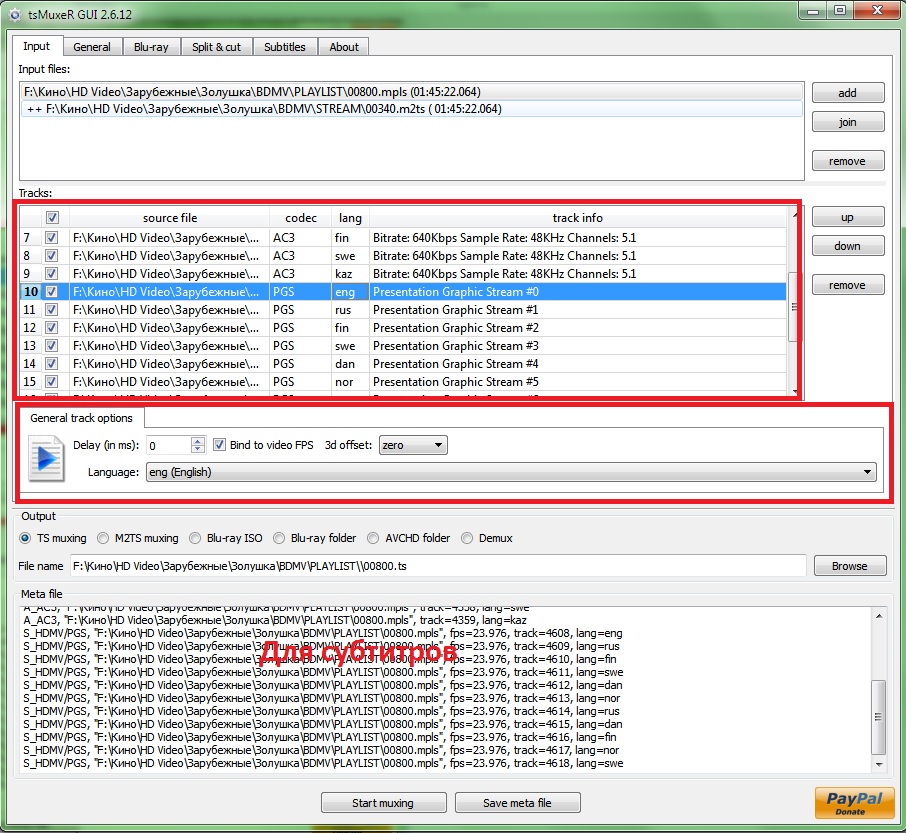Viewport: 906px width, 833px height.
Task: Uncheck track 14 dan PGS checkbox
Action: coord(51,363)
